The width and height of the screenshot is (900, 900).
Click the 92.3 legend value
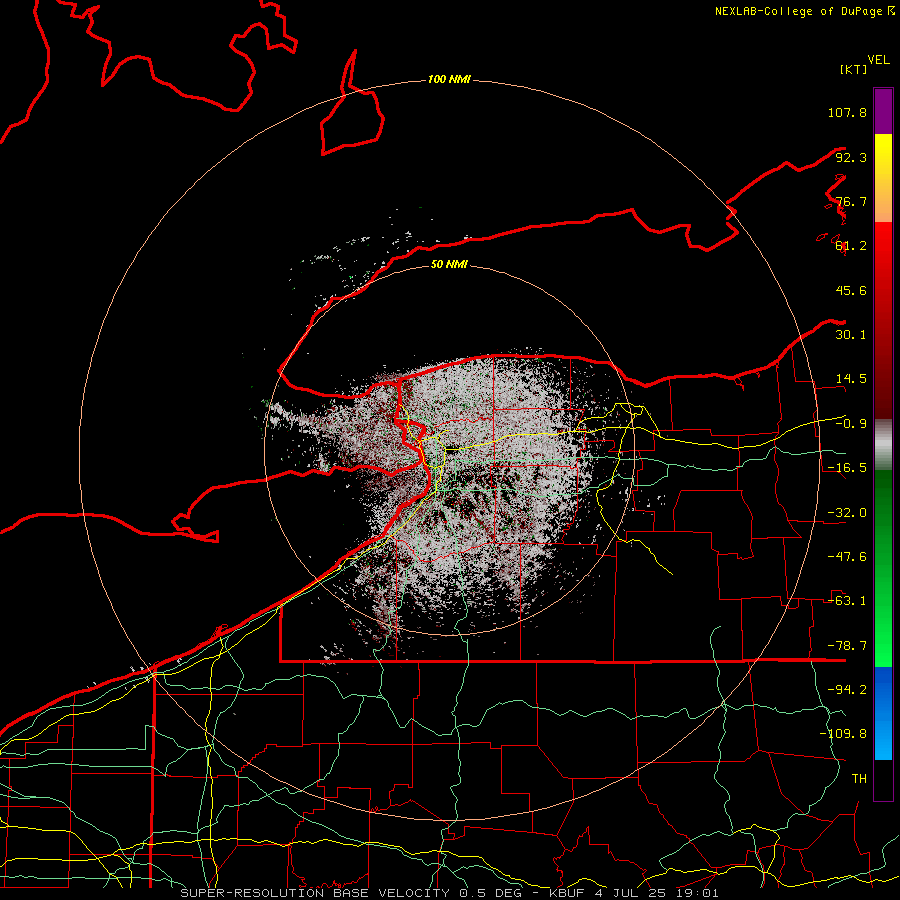(851, 157)
